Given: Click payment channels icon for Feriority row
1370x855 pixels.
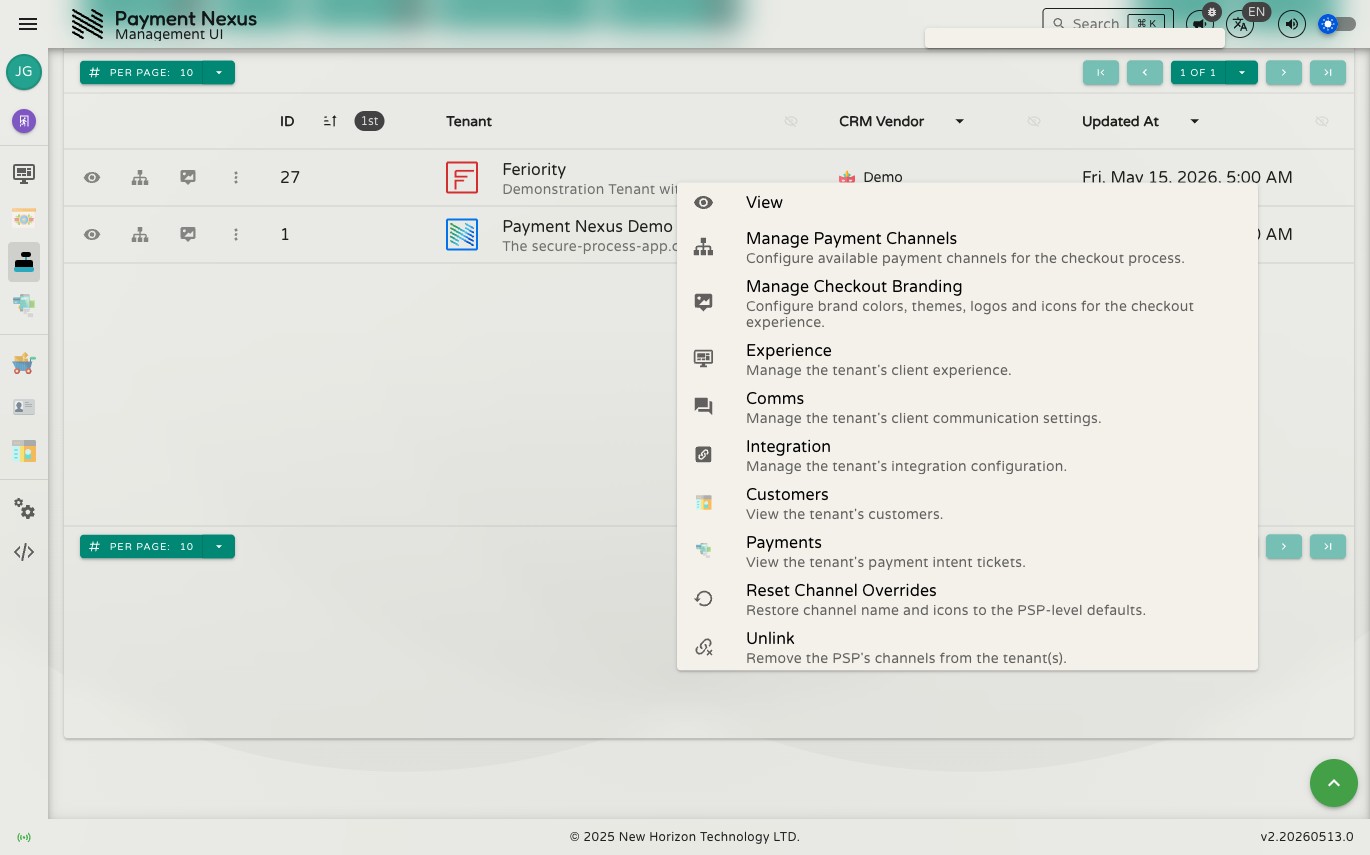Looking at the screenshot, I should click(x=140, y=177).
